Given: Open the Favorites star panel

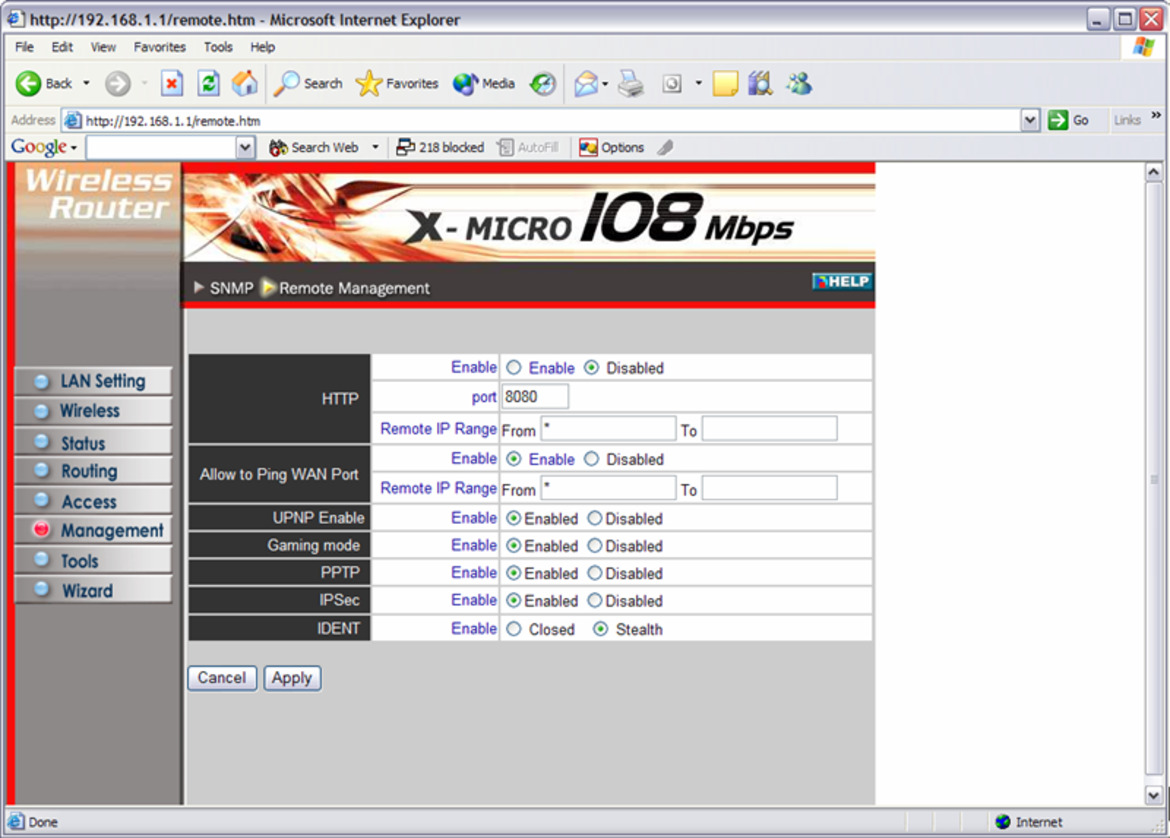Looking at the screenshot, I should [397, 84].
